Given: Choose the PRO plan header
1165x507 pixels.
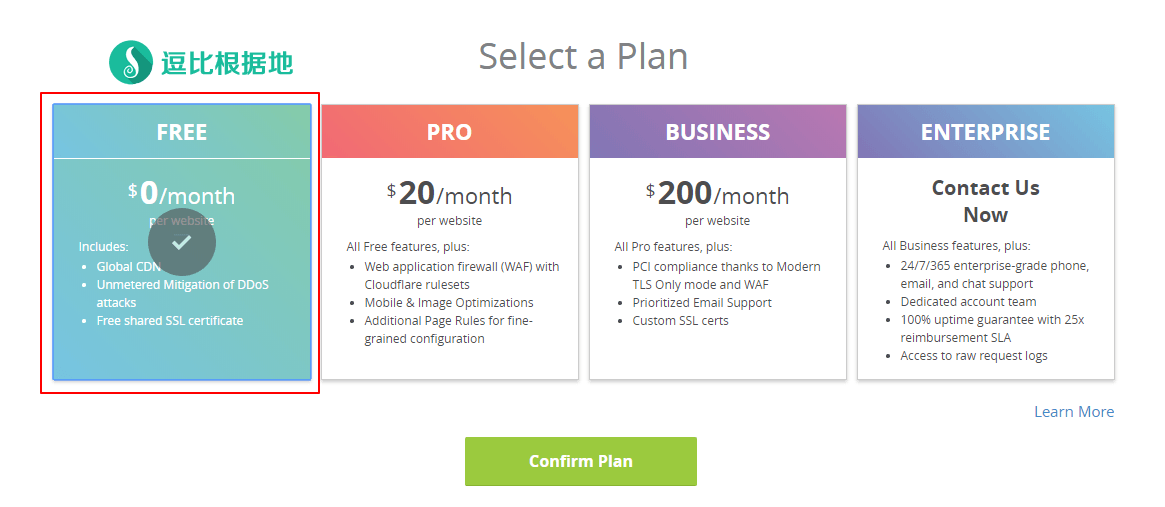Looking at the screenshot, I should [449, 132].
